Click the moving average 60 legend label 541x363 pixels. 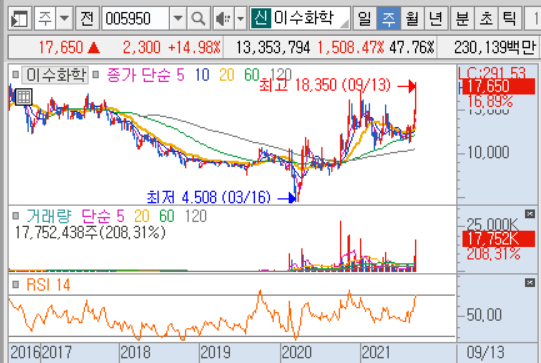252,75
